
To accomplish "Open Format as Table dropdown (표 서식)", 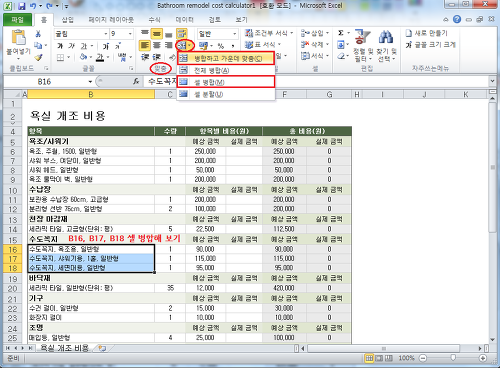I will pyautogui.click(x=263, y=45).
